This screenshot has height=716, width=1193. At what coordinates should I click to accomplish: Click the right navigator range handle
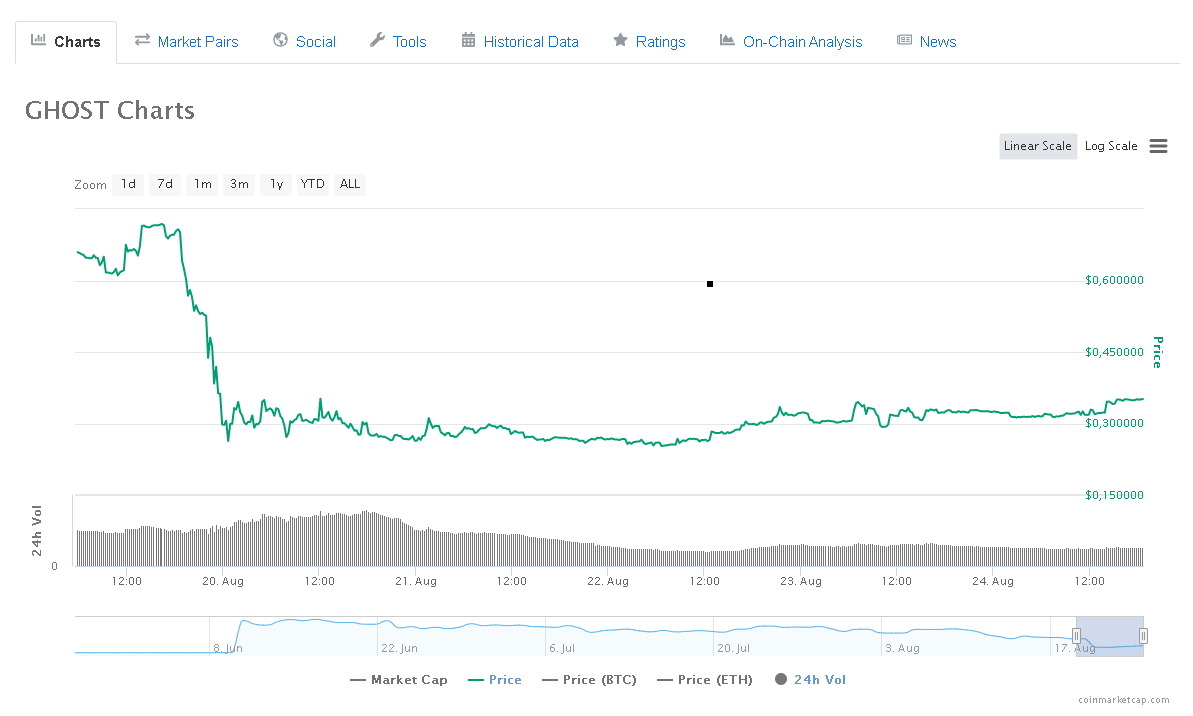pos(1143,636)
